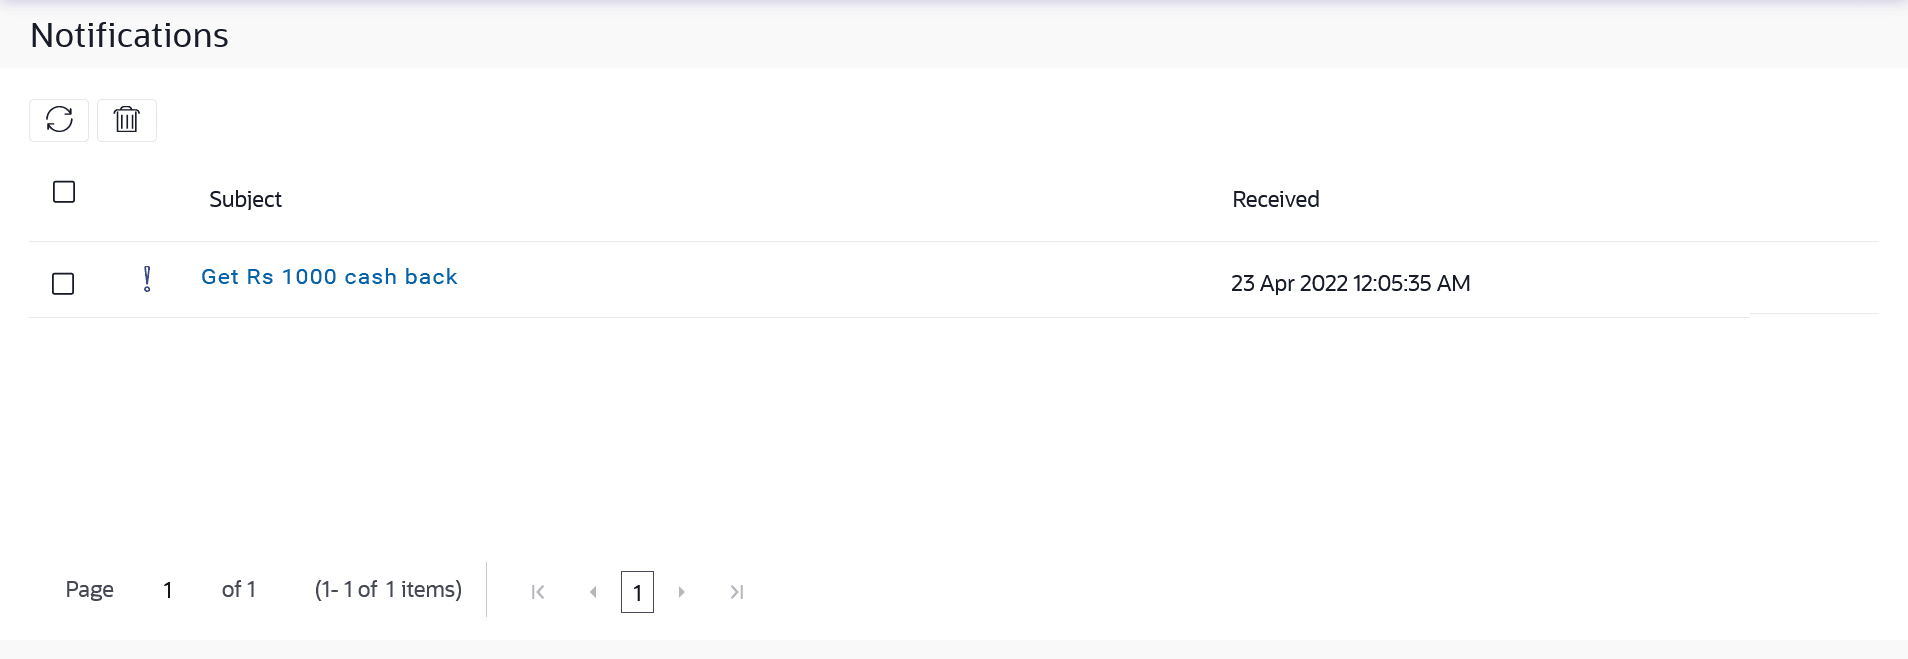The image size is (1908, 659).
Task: Check the cash back notification checkbox
Action: (63, 284)
